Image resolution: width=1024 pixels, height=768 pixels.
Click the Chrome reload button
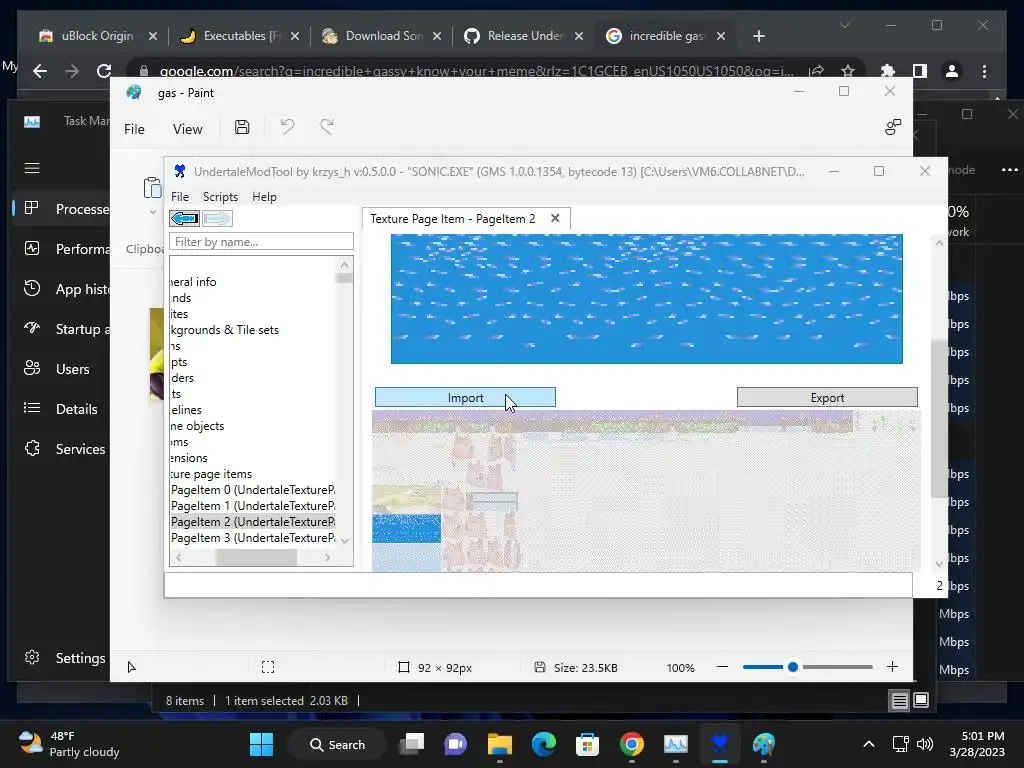(104, 71)
